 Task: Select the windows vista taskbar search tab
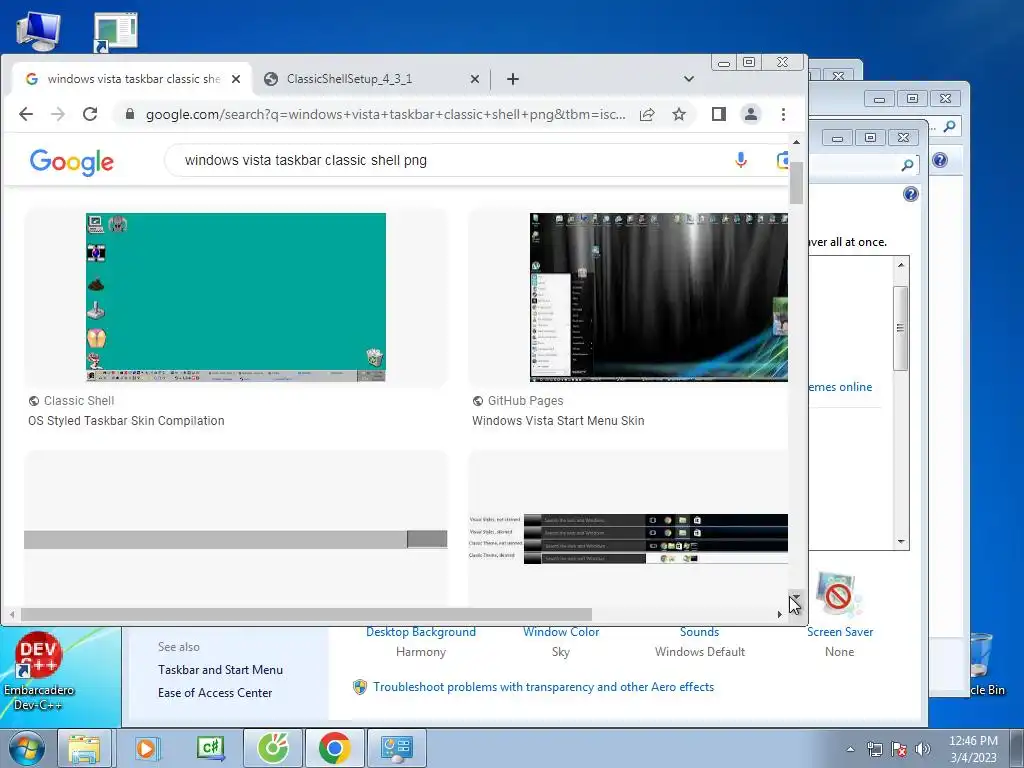tap(133, 79)
